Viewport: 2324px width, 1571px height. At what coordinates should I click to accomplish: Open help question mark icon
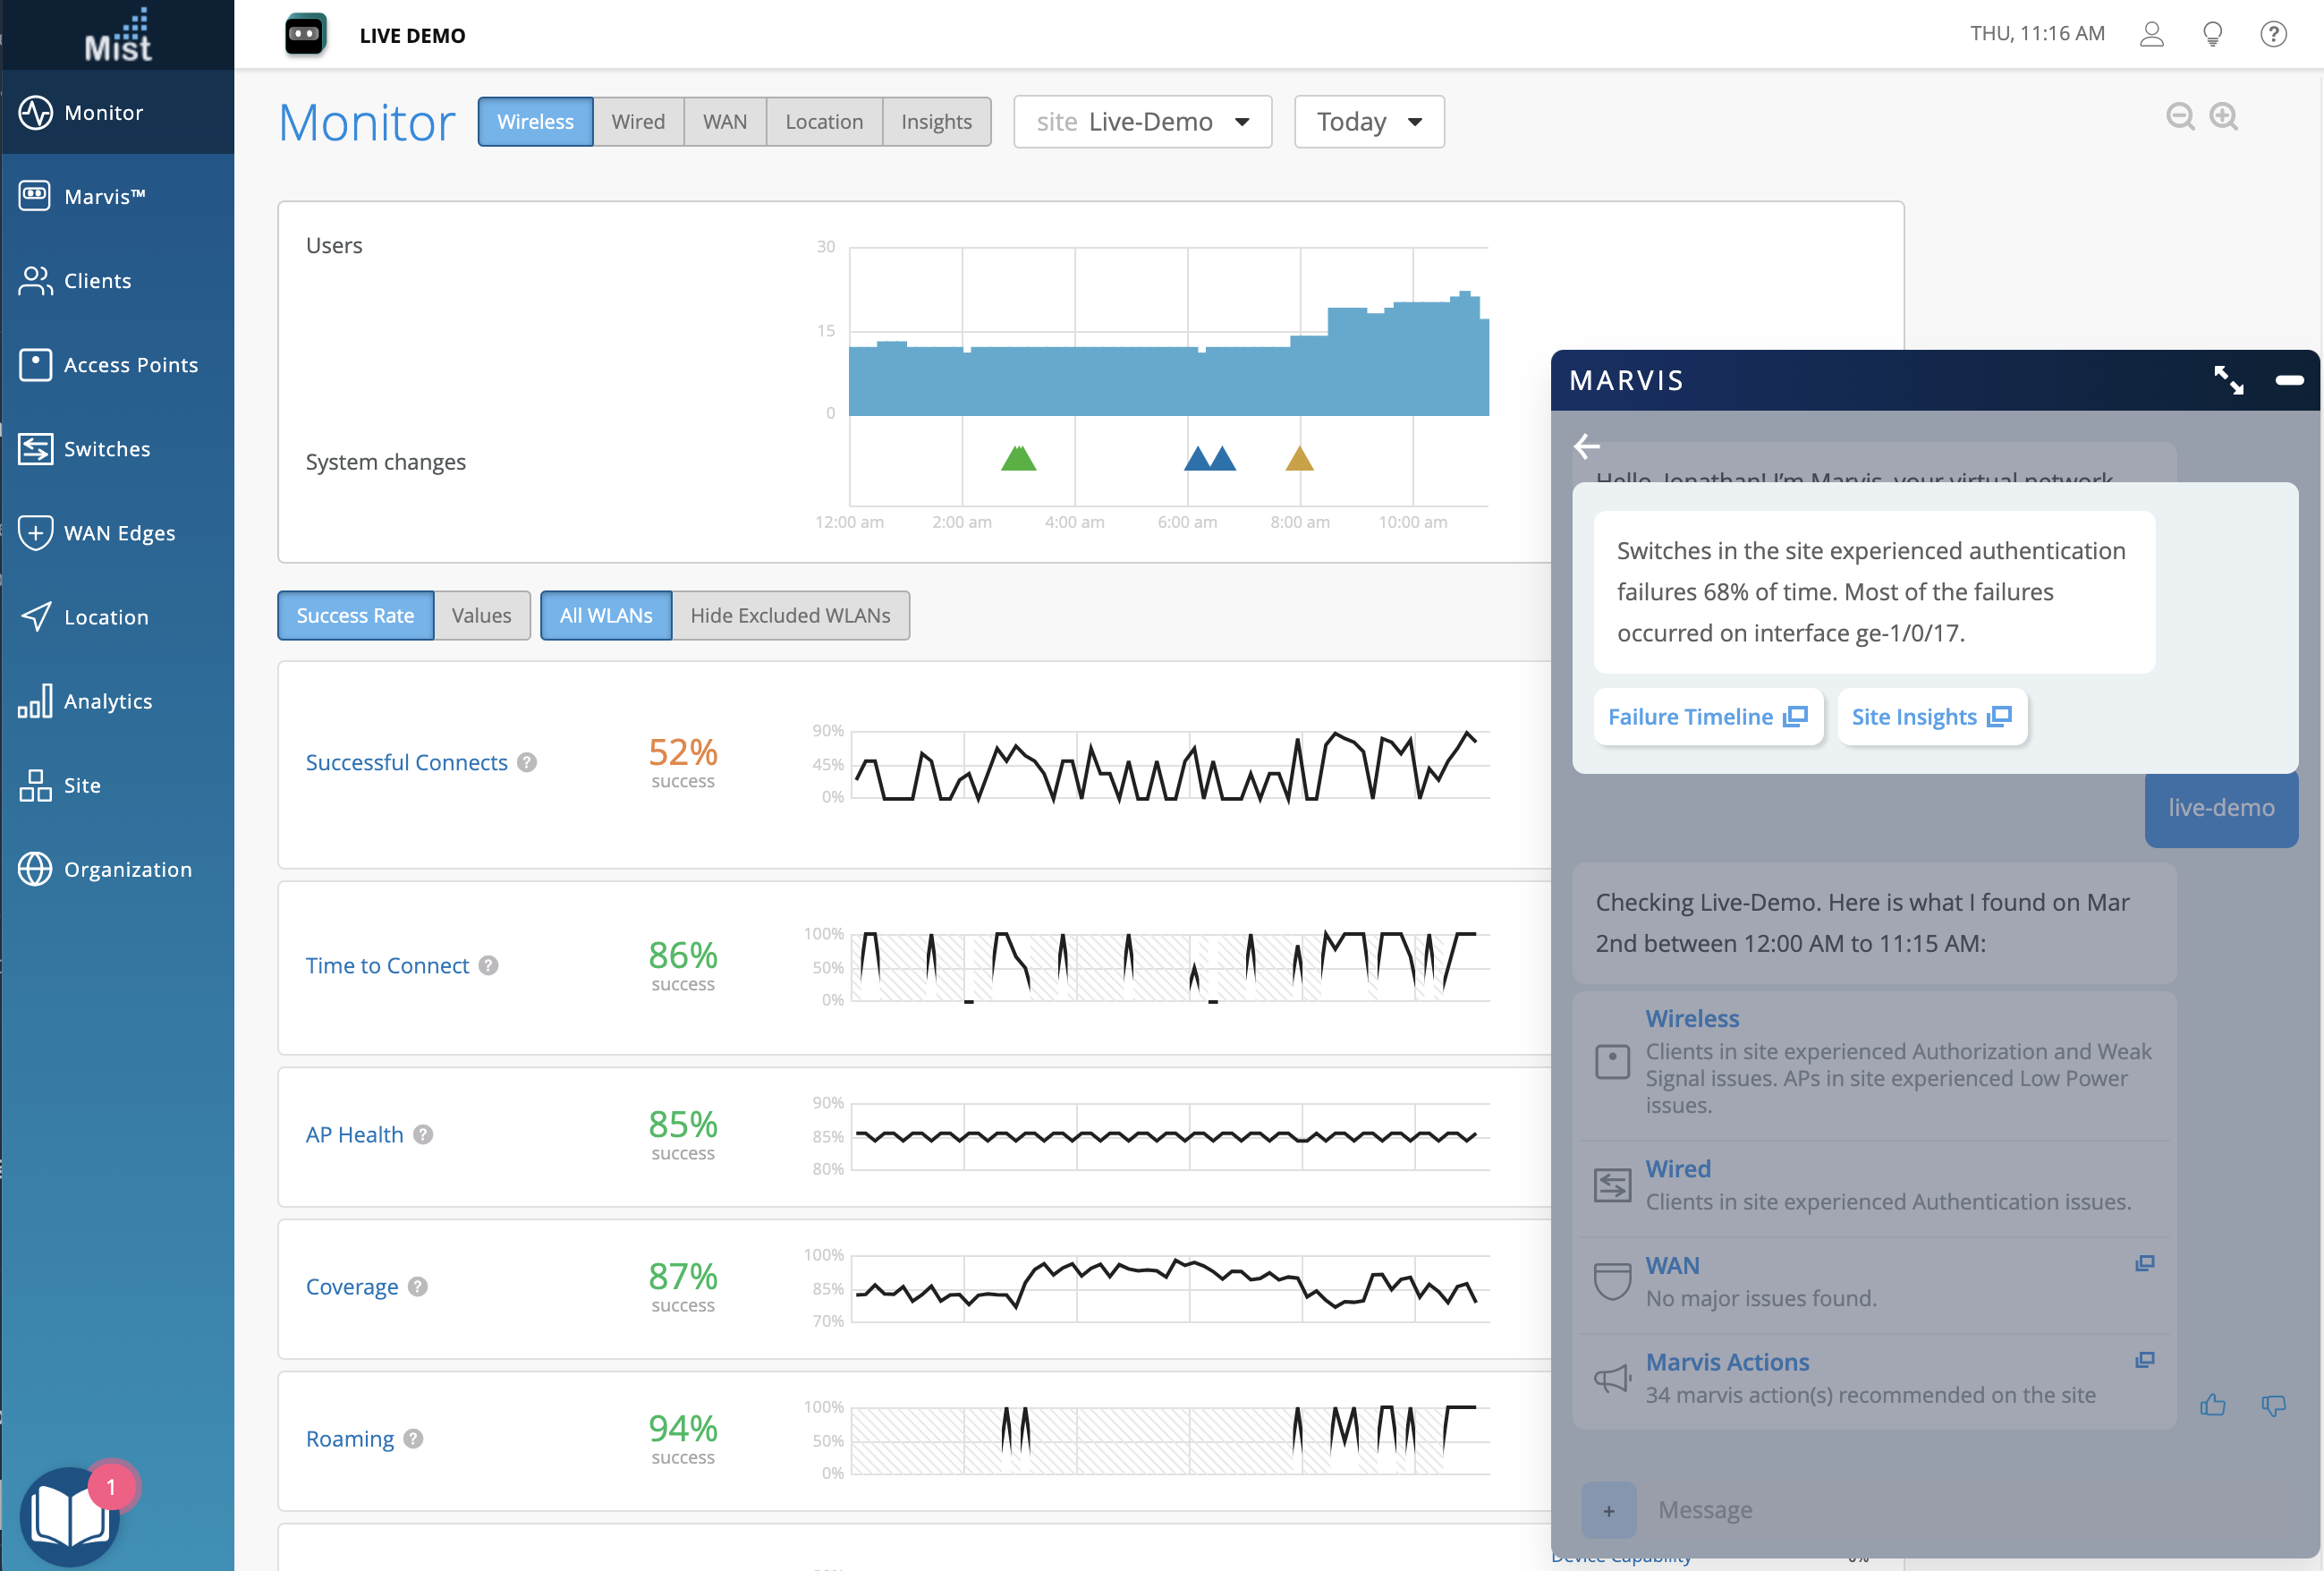[2273, 34]
